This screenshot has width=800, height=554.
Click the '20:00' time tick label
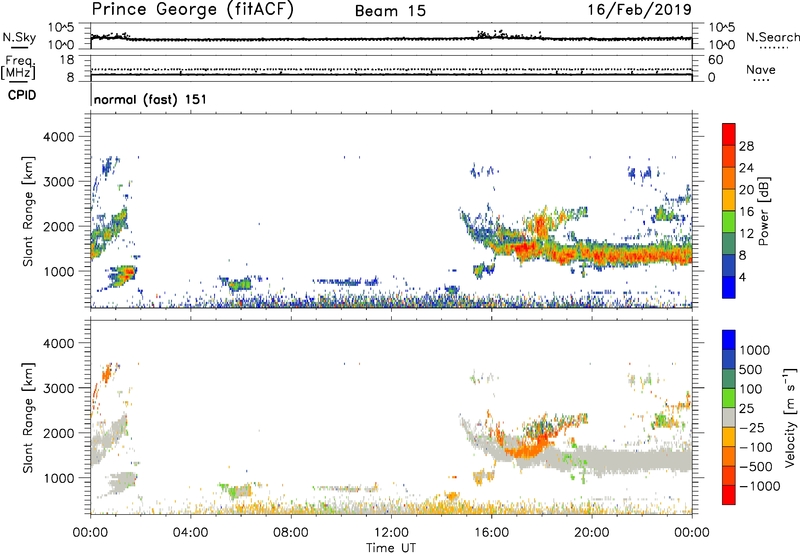tap(592, 533)
